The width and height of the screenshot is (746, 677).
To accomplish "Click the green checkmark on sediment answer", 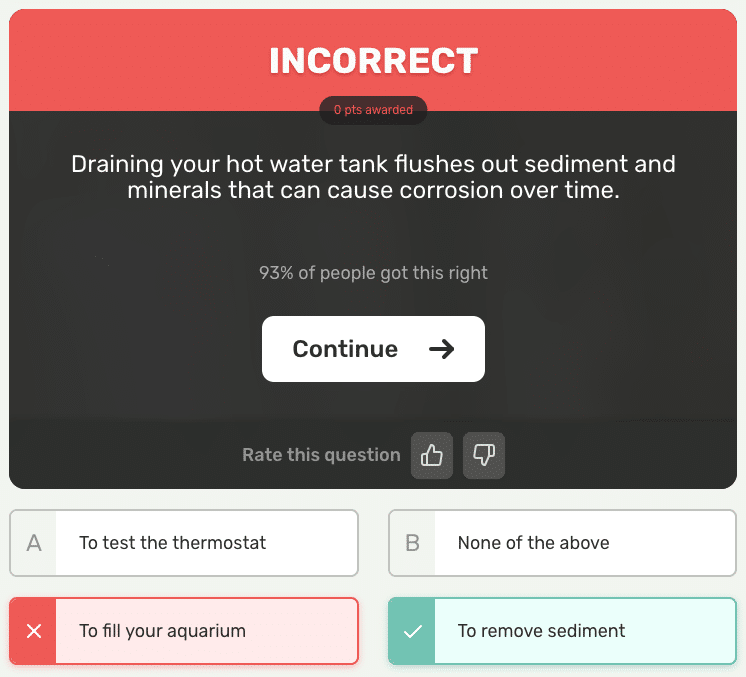I will click(x=412, y=631).
